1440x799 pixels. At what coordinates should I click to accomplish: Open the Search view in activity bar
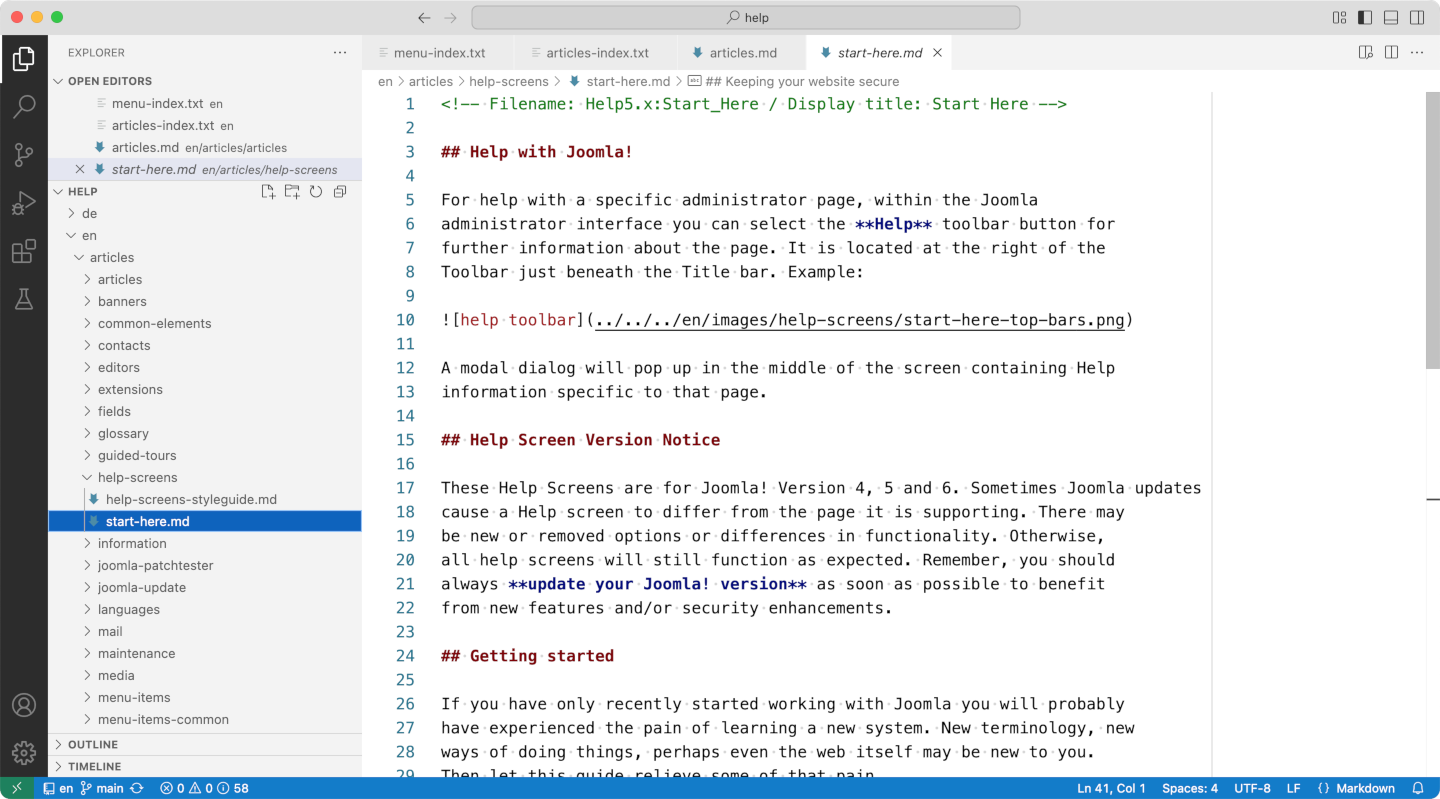(24, 106)
